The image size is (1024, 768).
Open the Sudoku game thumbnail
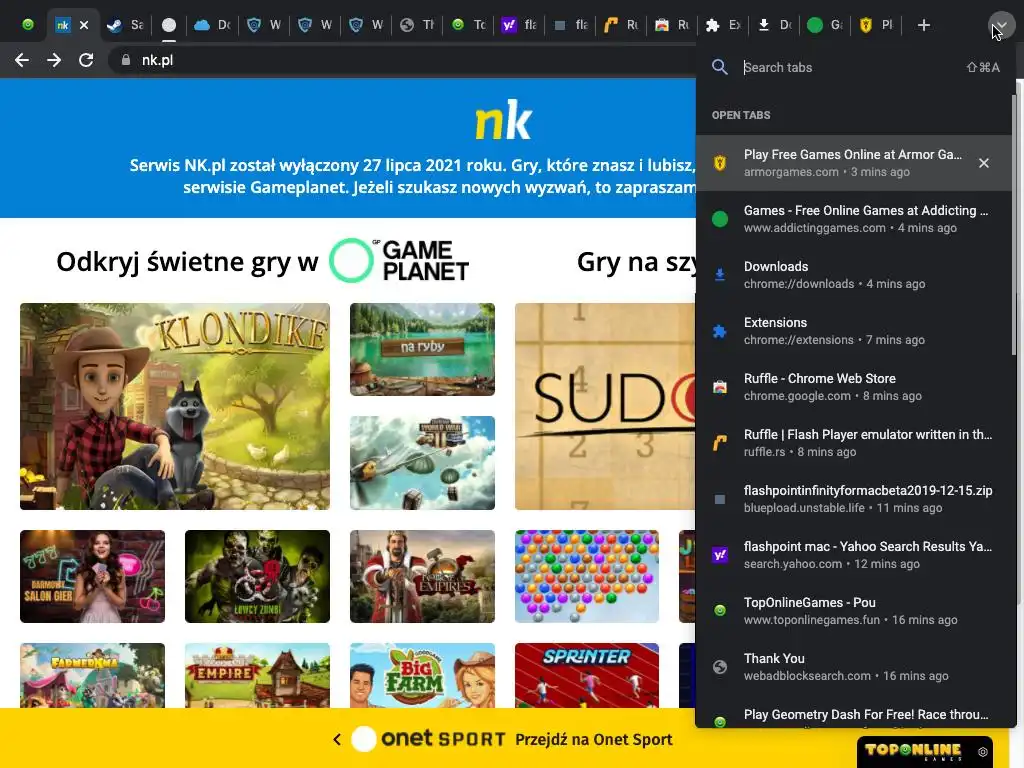pos(605,406)
